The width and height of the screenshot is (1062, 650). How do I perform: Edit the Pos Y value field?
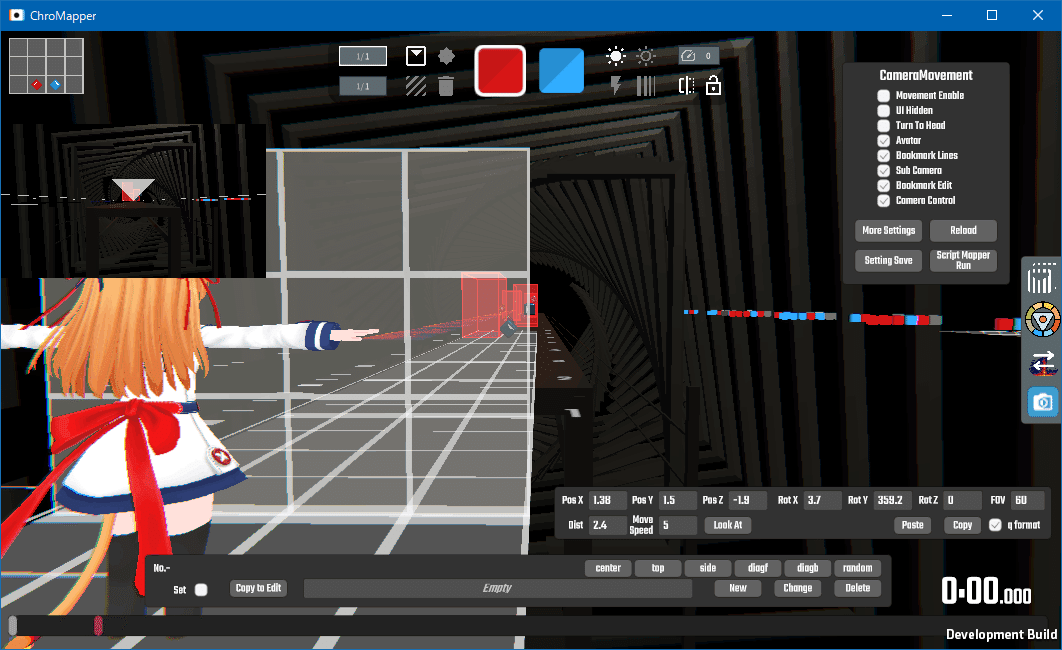(678, 500)
